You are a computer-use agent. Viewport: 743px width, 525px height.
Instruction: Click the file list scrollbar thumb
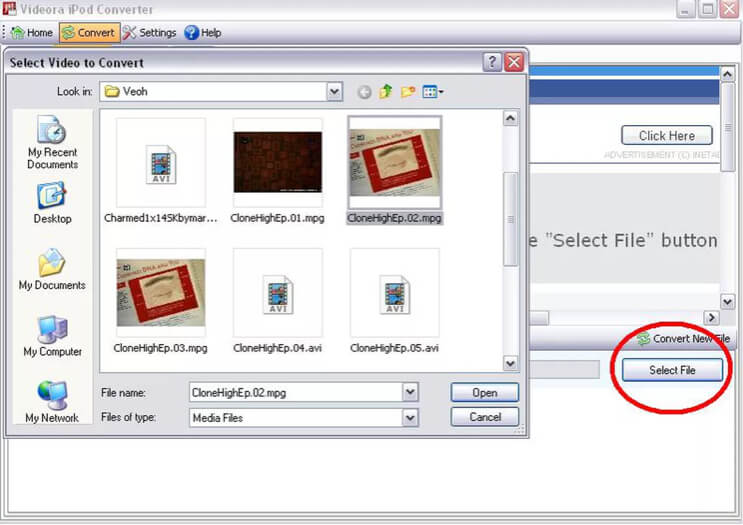tap(510, 219)
